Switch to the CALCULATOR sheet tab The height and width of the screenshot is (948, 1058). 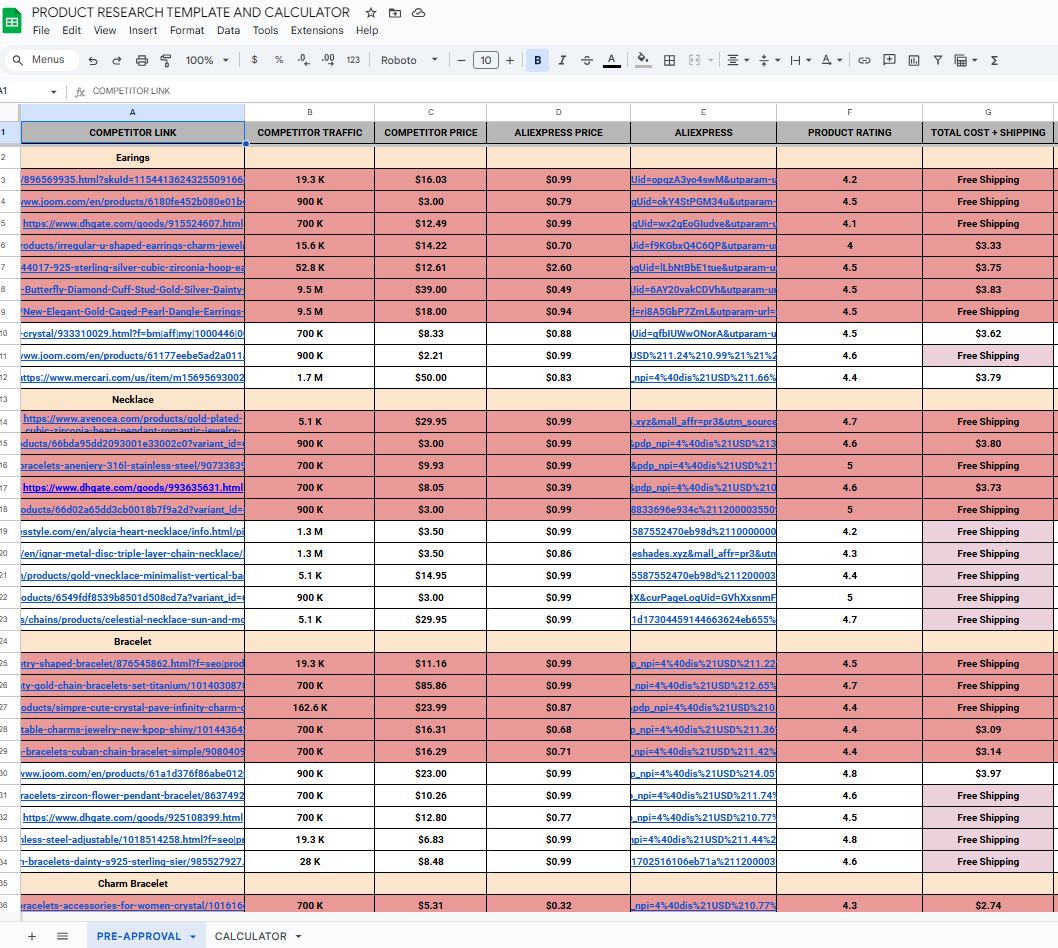coord(250,936)
